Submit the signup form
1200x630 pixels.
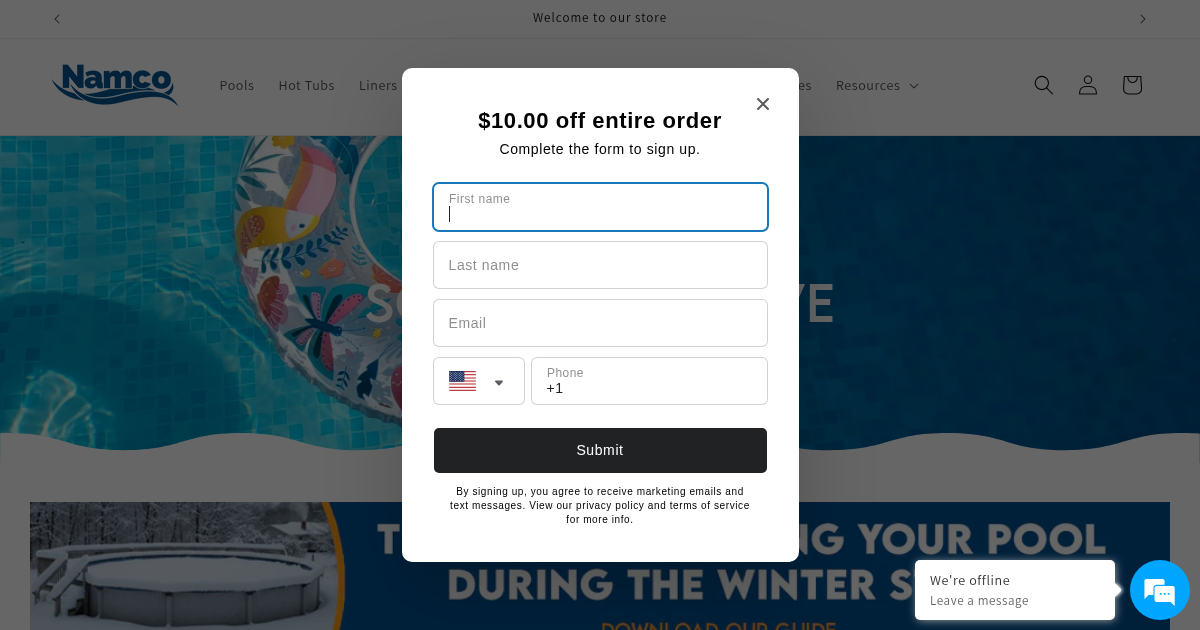(600, 450)
